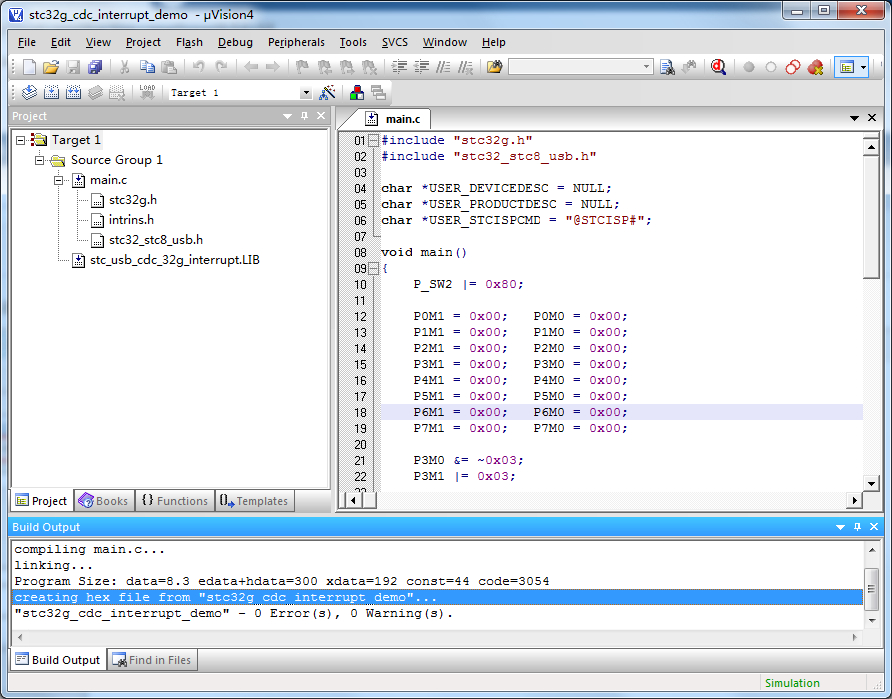The width and height of the screenshot is (892, 699).
Task: Open Target Options with the magic wand icon
Action: [x=328, y=92]
